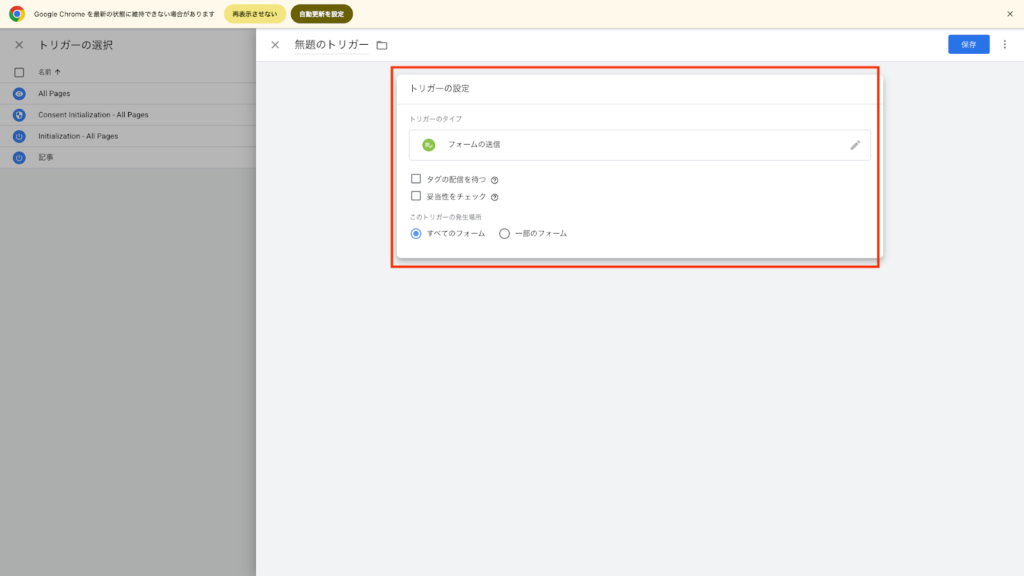Click 自動更新を設定 in Chrome banner
Image resolution: width=1024 pixels, height=576 pixels.
coord(322,14)
